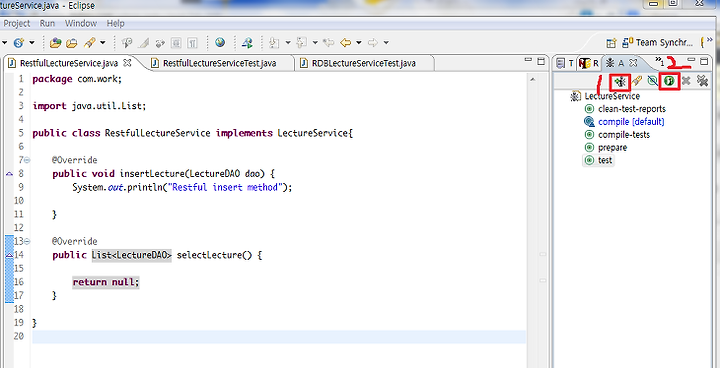
Task: Open the R view tab beside the Ant view
Action: (589, 63)
